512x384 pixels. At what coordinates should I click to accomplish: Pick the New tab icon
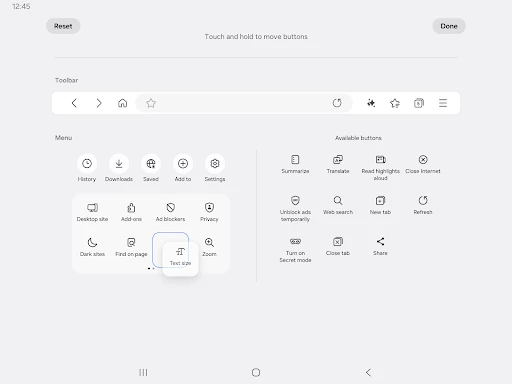pyautogui.click(x=380, y=201)
